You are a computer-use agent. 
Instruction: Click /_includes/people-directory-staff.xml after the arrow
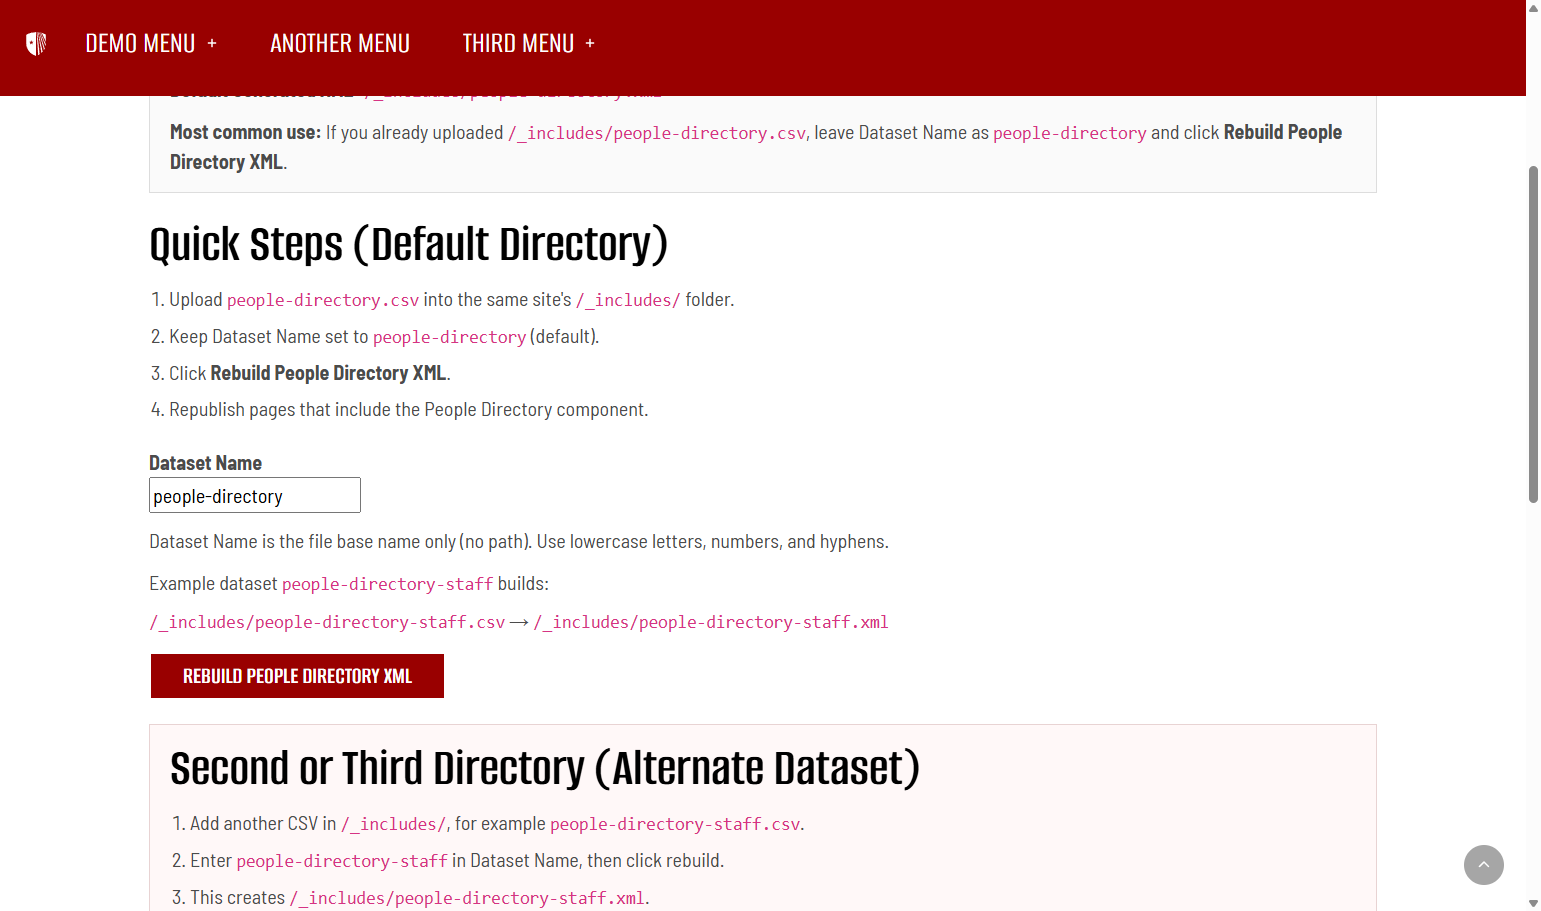[x=711, y=622]
